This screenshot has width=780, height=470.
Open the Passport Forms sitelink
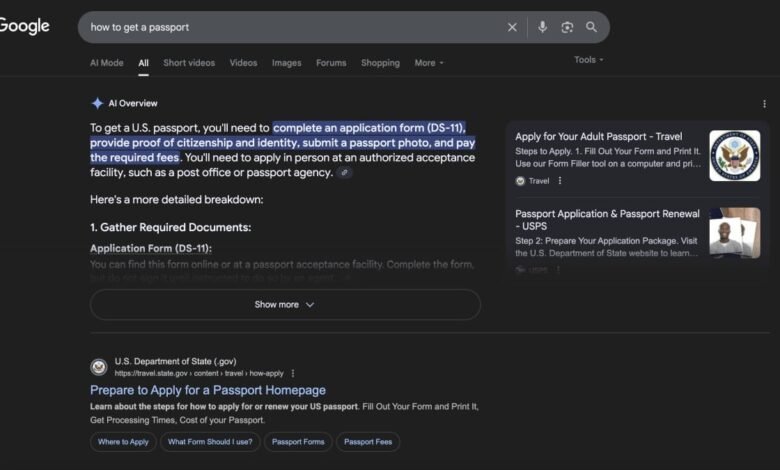pos(298,442)
